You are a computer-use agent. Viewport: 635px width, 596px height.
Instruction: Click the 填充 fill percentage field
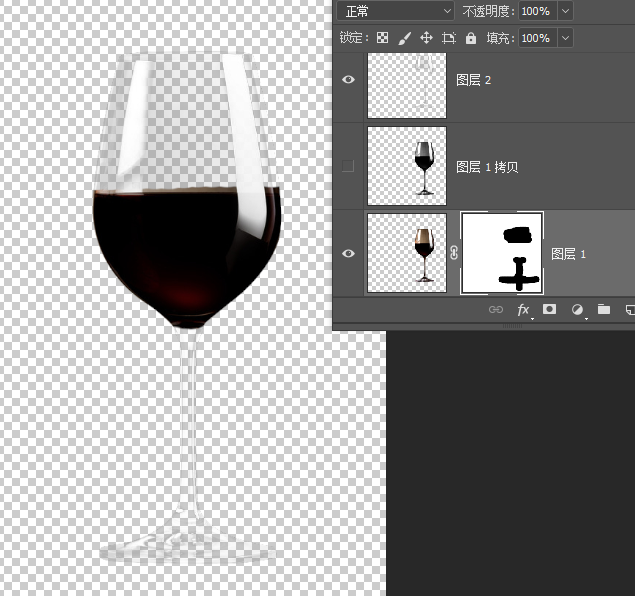click(x=535, y=38)
